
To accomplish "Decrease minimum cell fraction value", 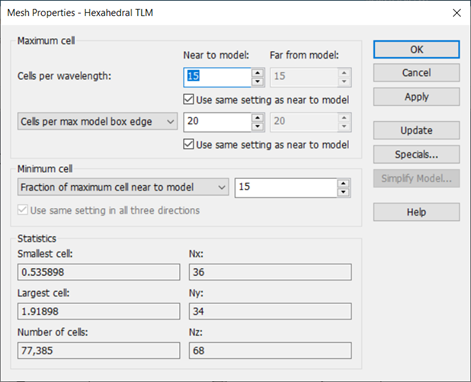I will (x=343, y=193).
